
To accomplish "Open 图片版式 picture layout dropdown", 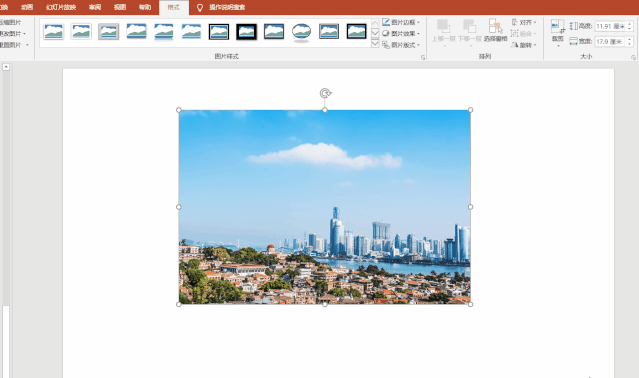I will (x=401, y=45).
